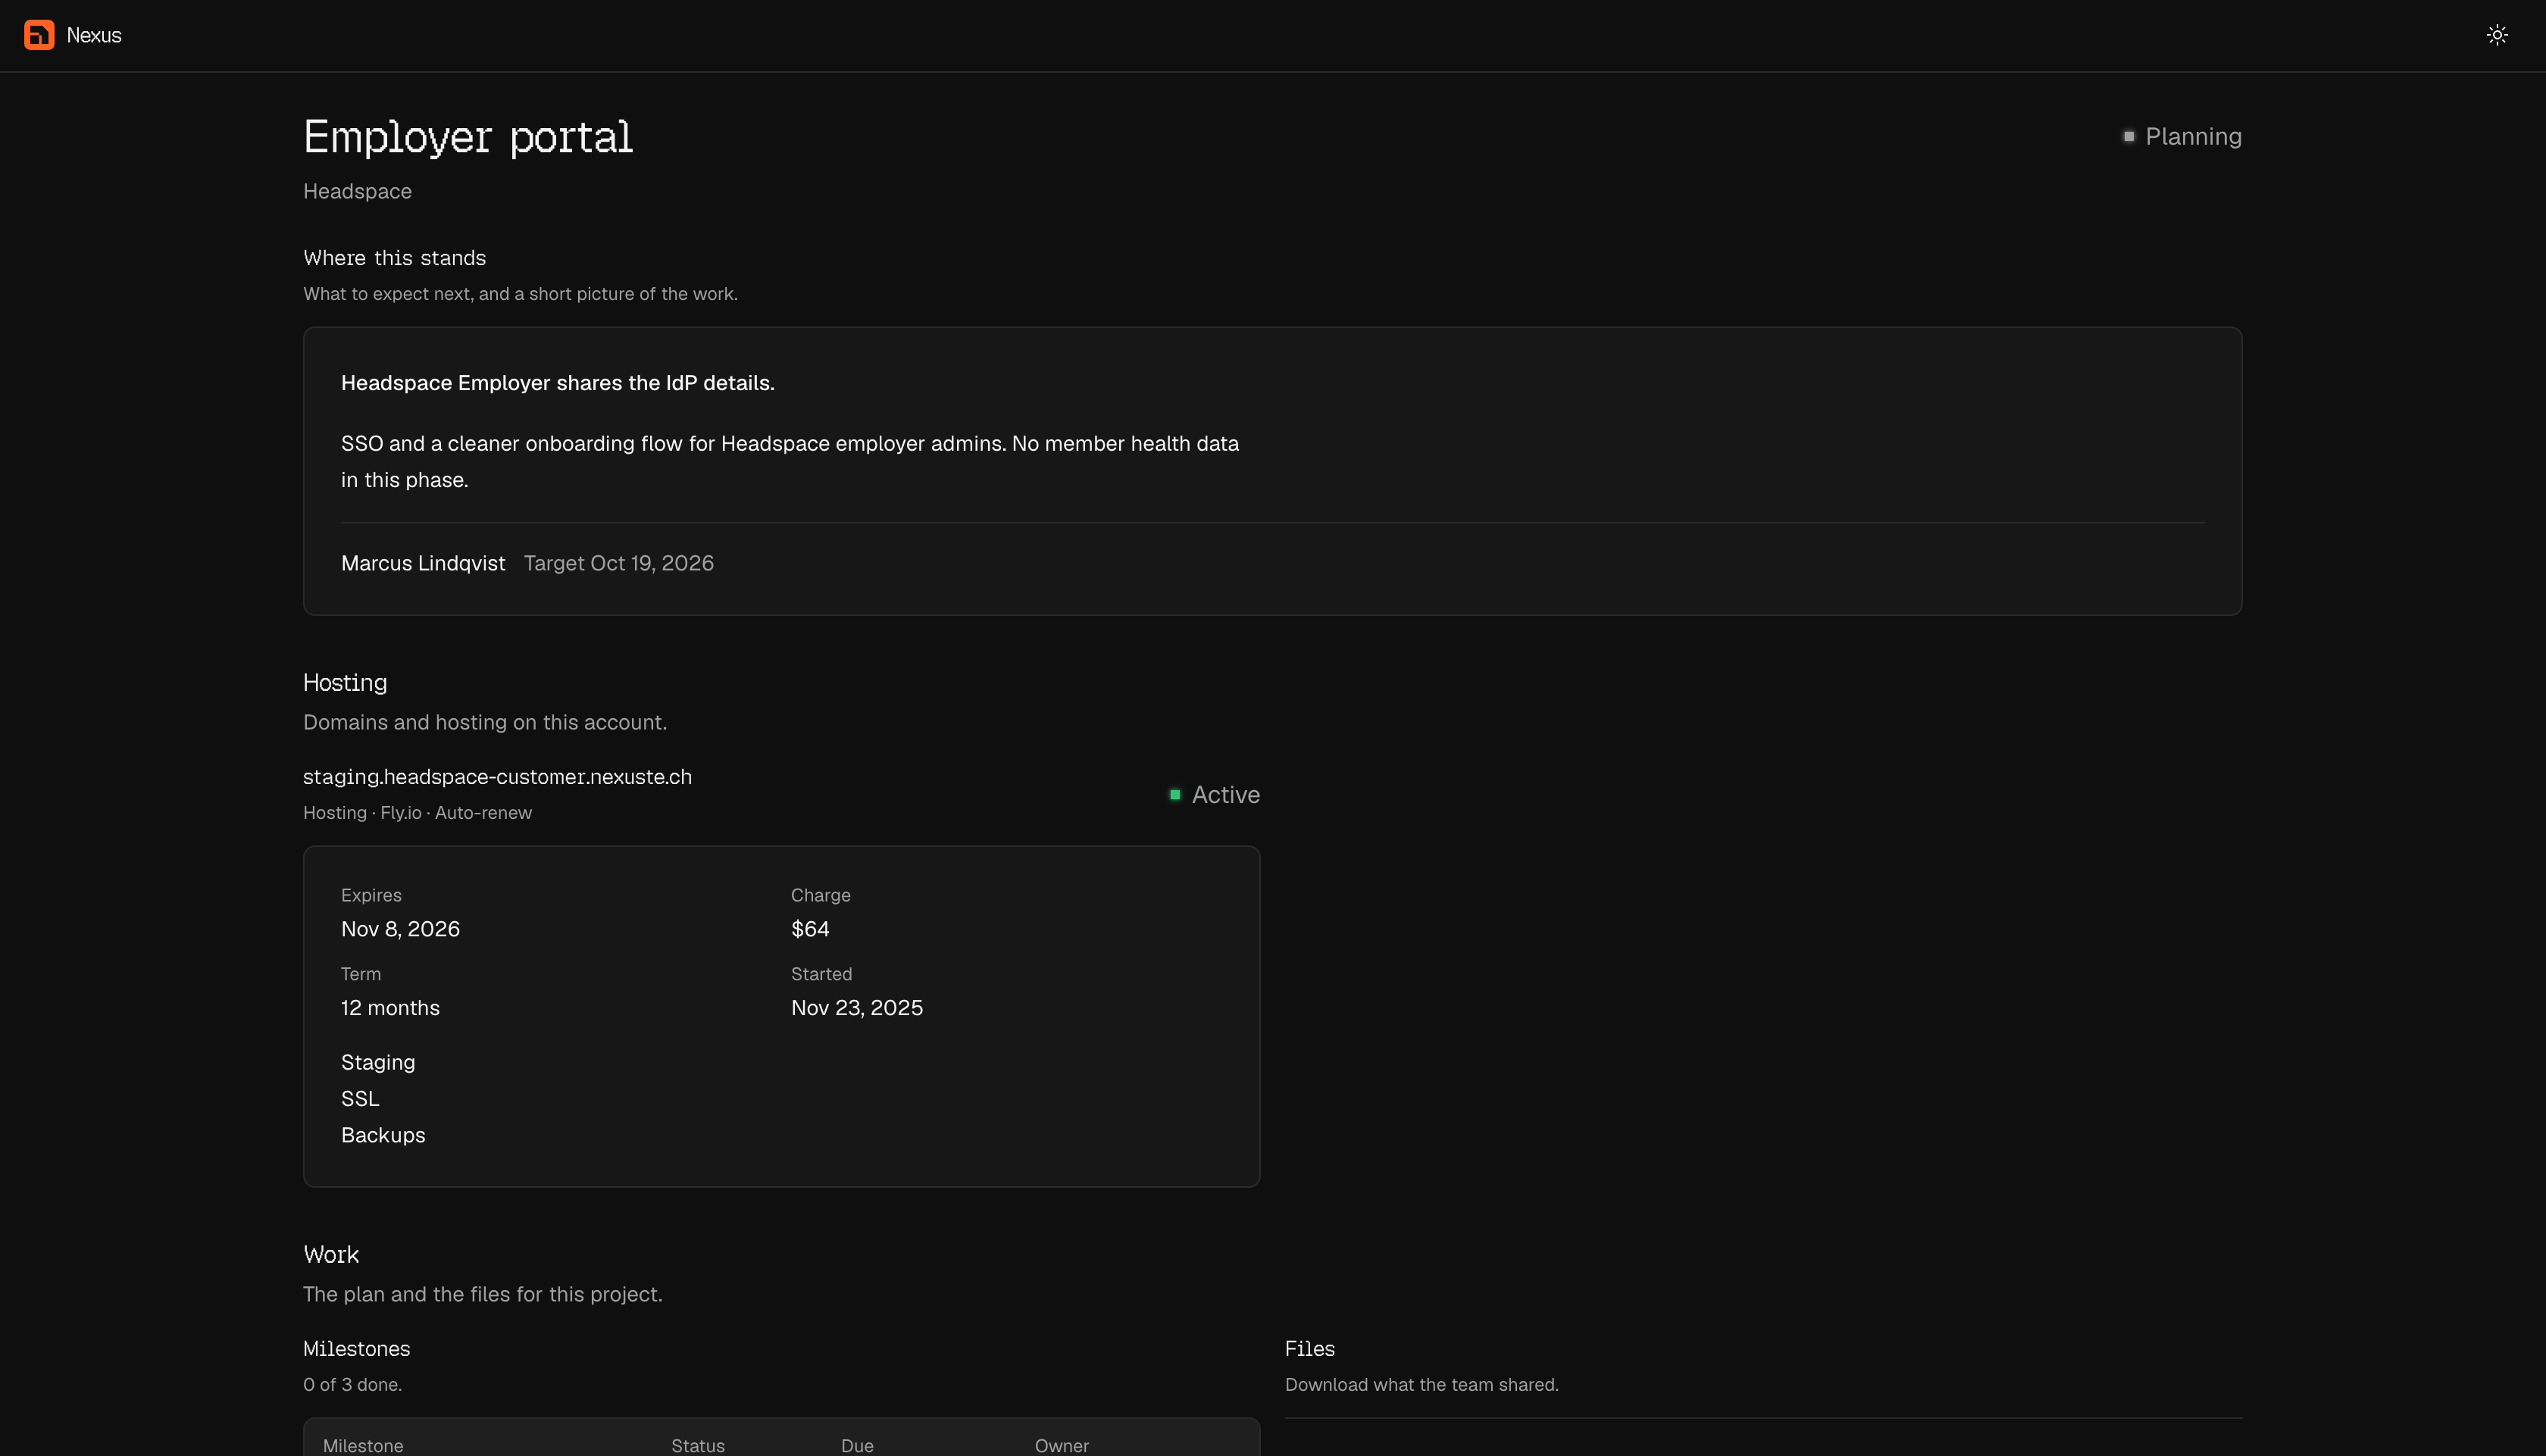Click 'Hosting · Fly.io · Auto-renew' subtitle
Image resolution: width=2546 pixels, height=1456 pixels.
pyautogui.click(x=417, y=813)
